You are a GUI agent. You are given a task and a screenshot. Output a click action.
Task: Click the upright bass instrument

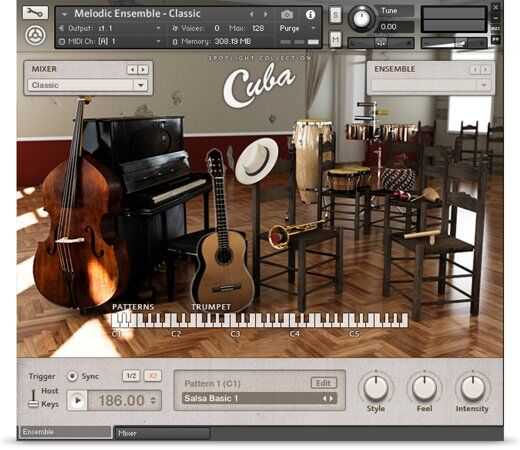(77, 213)
